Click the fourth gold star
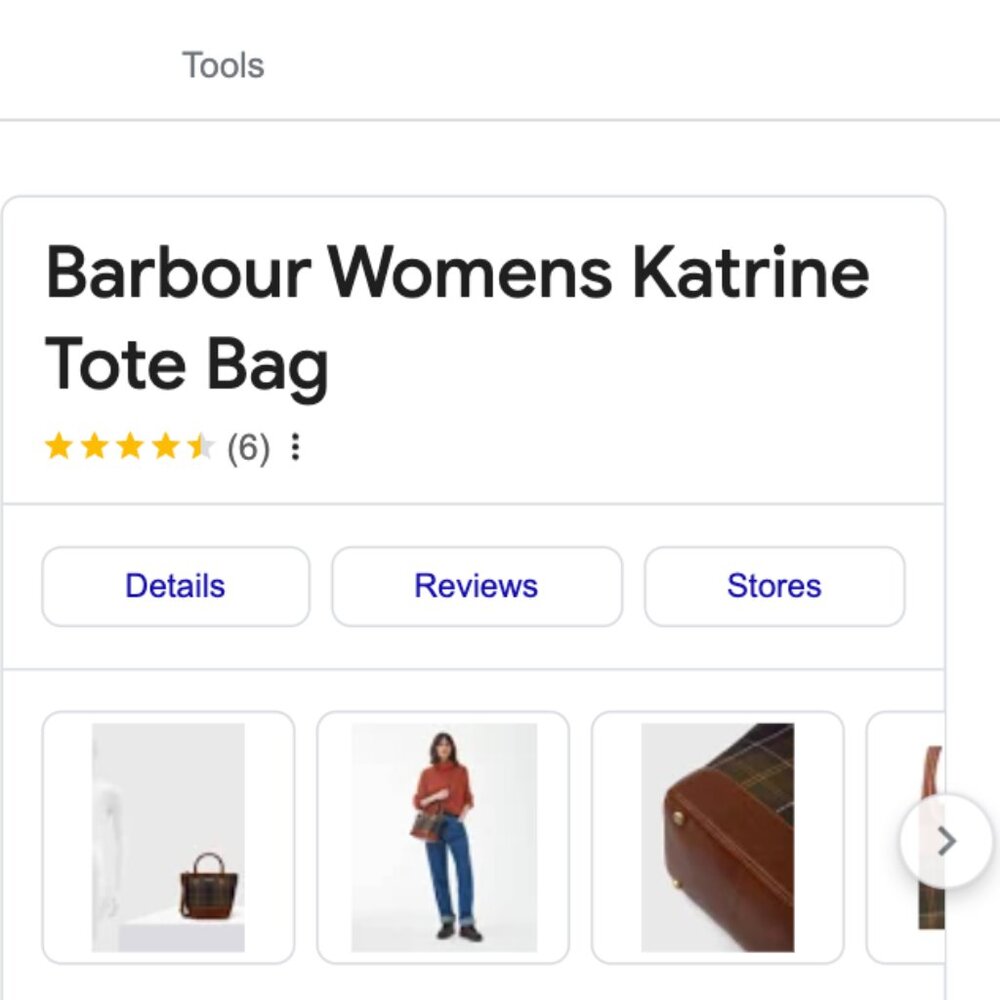 pos(166,446)
